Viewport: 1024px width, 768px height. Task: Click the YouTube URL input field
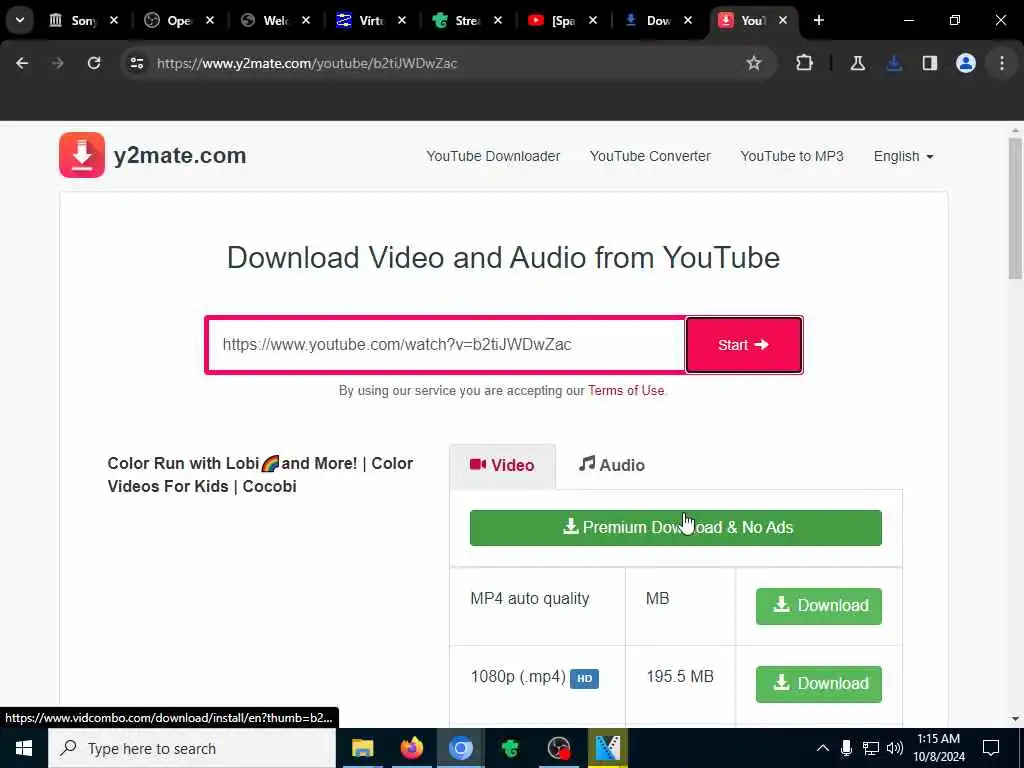[446, 345]
